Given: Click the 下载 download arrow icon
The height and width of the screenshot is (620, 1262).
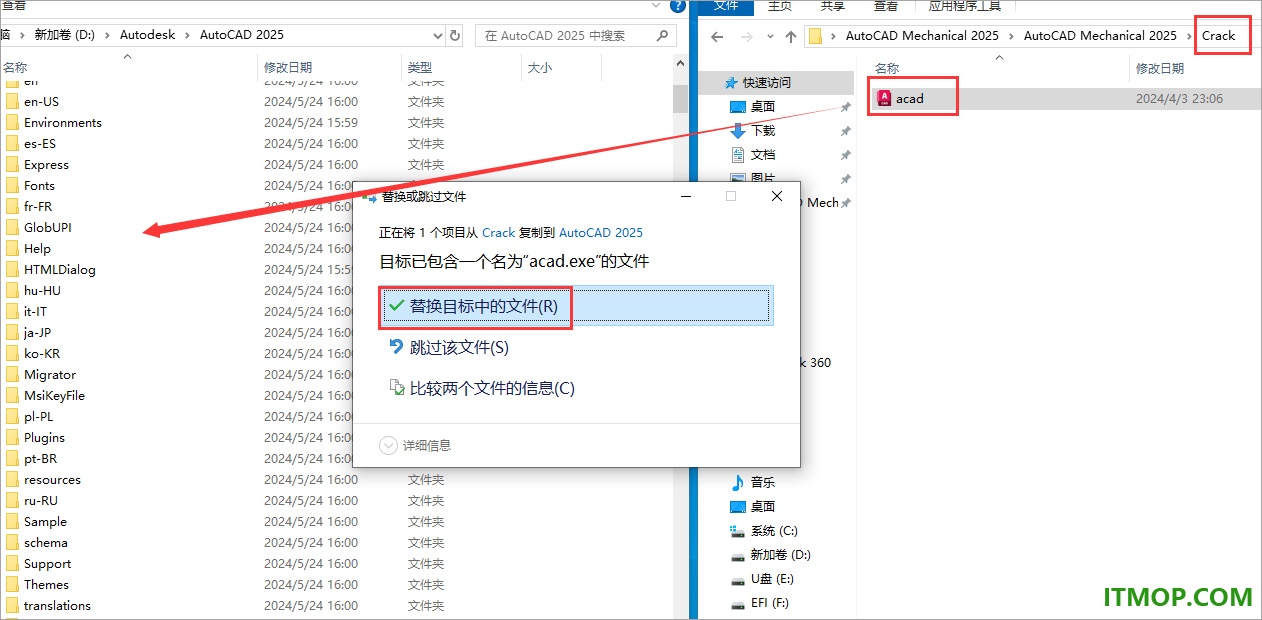Looking at the screenshot, I should click(x=738, y=130).
